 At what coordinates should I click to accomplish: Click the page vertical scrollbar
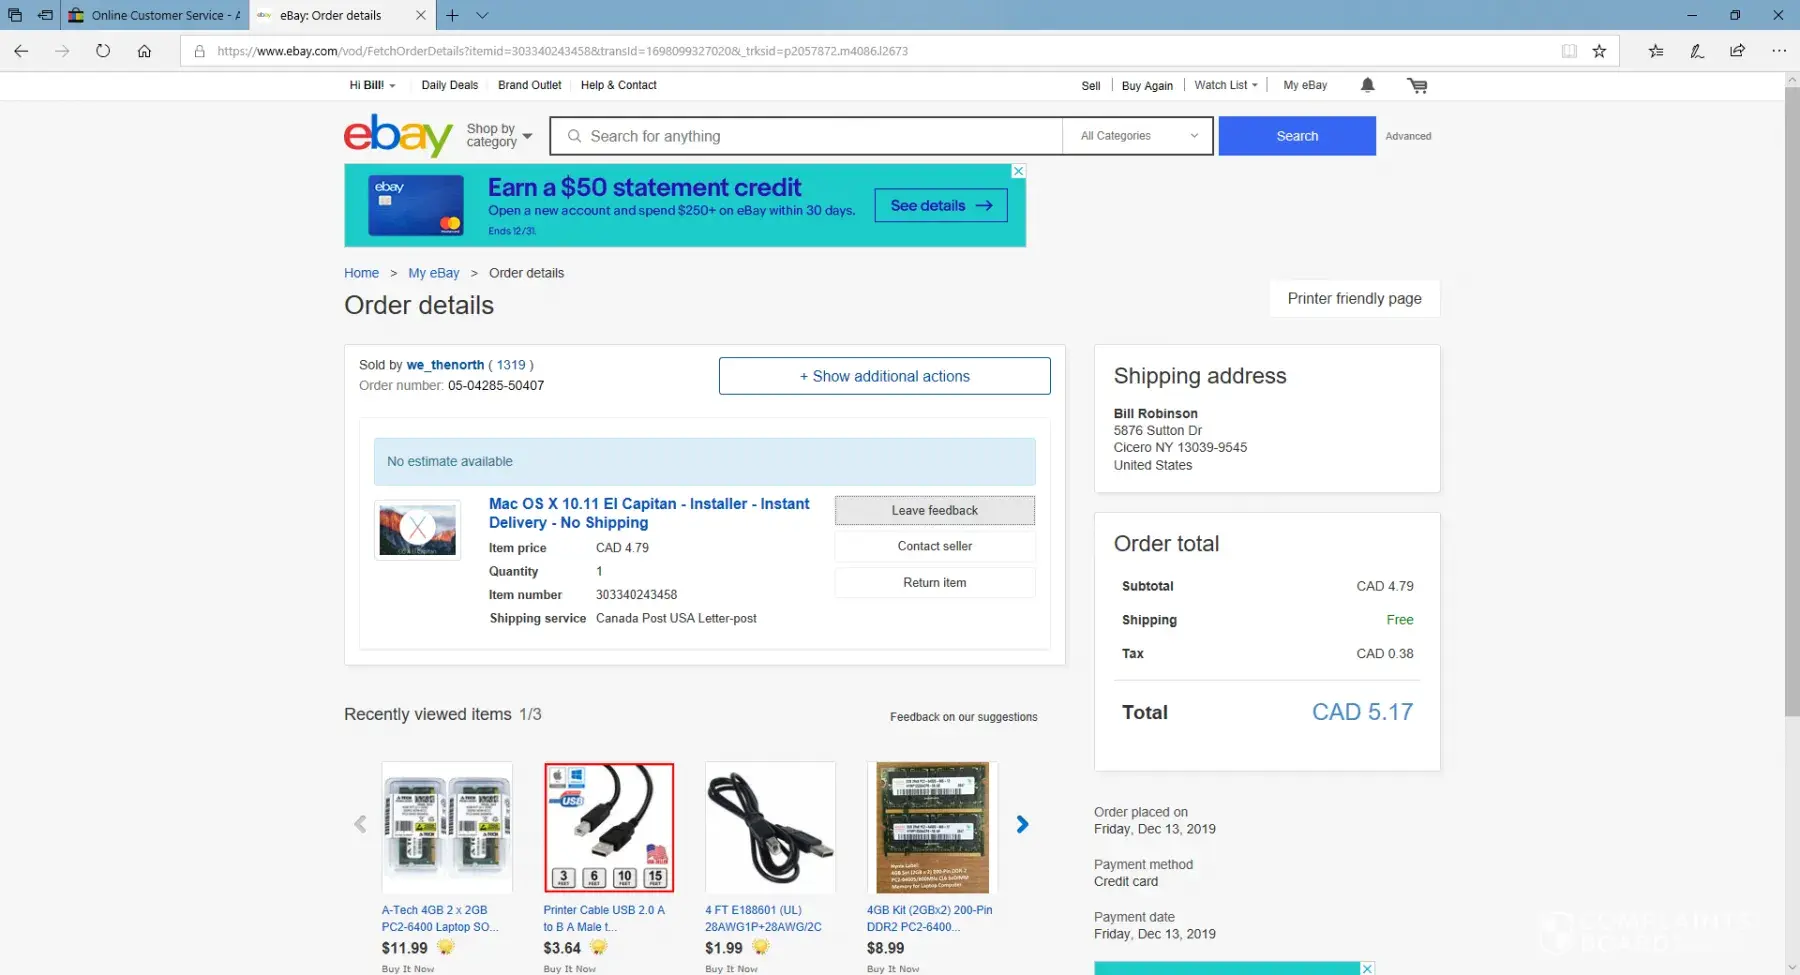1791,400
